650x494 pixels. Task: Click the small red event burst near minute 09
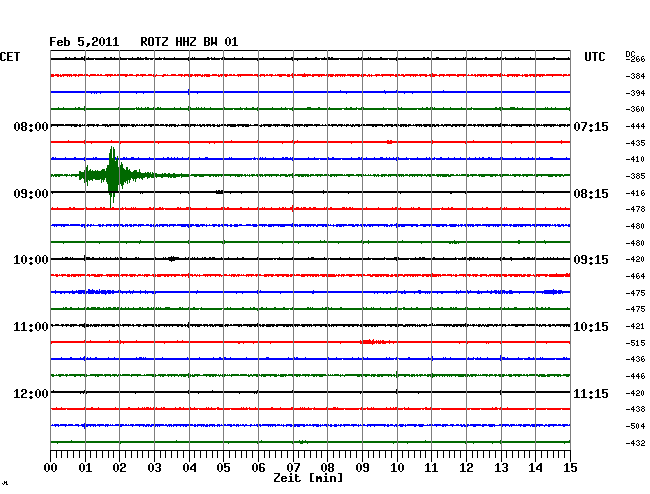tap(375, 342)
